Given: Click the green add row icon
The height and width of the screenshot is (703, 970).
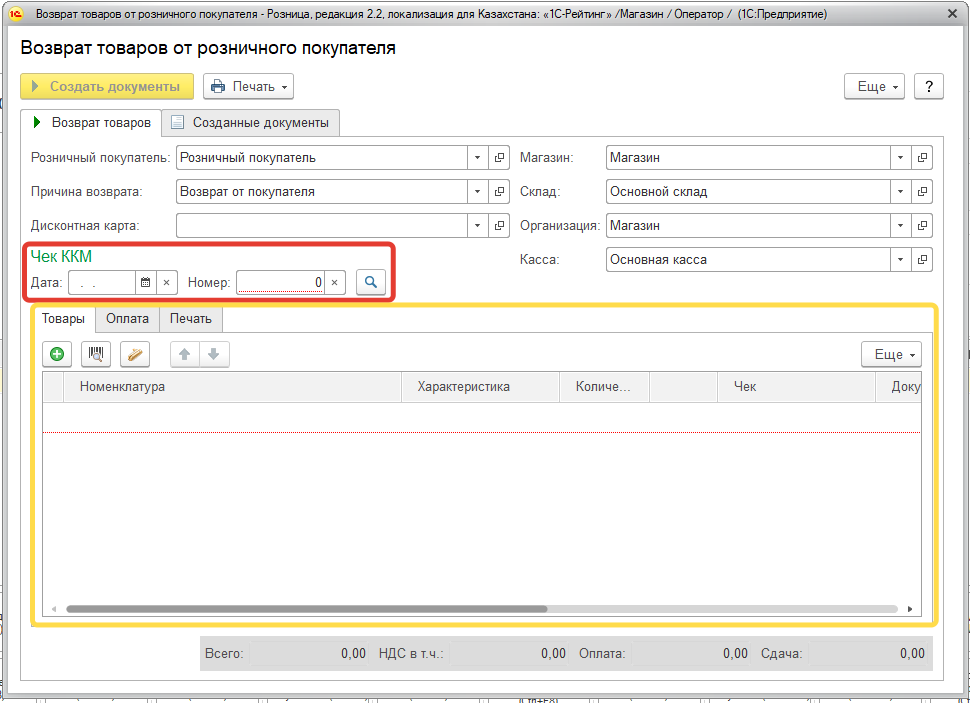Looking at the screenshot, I should 57,354.
